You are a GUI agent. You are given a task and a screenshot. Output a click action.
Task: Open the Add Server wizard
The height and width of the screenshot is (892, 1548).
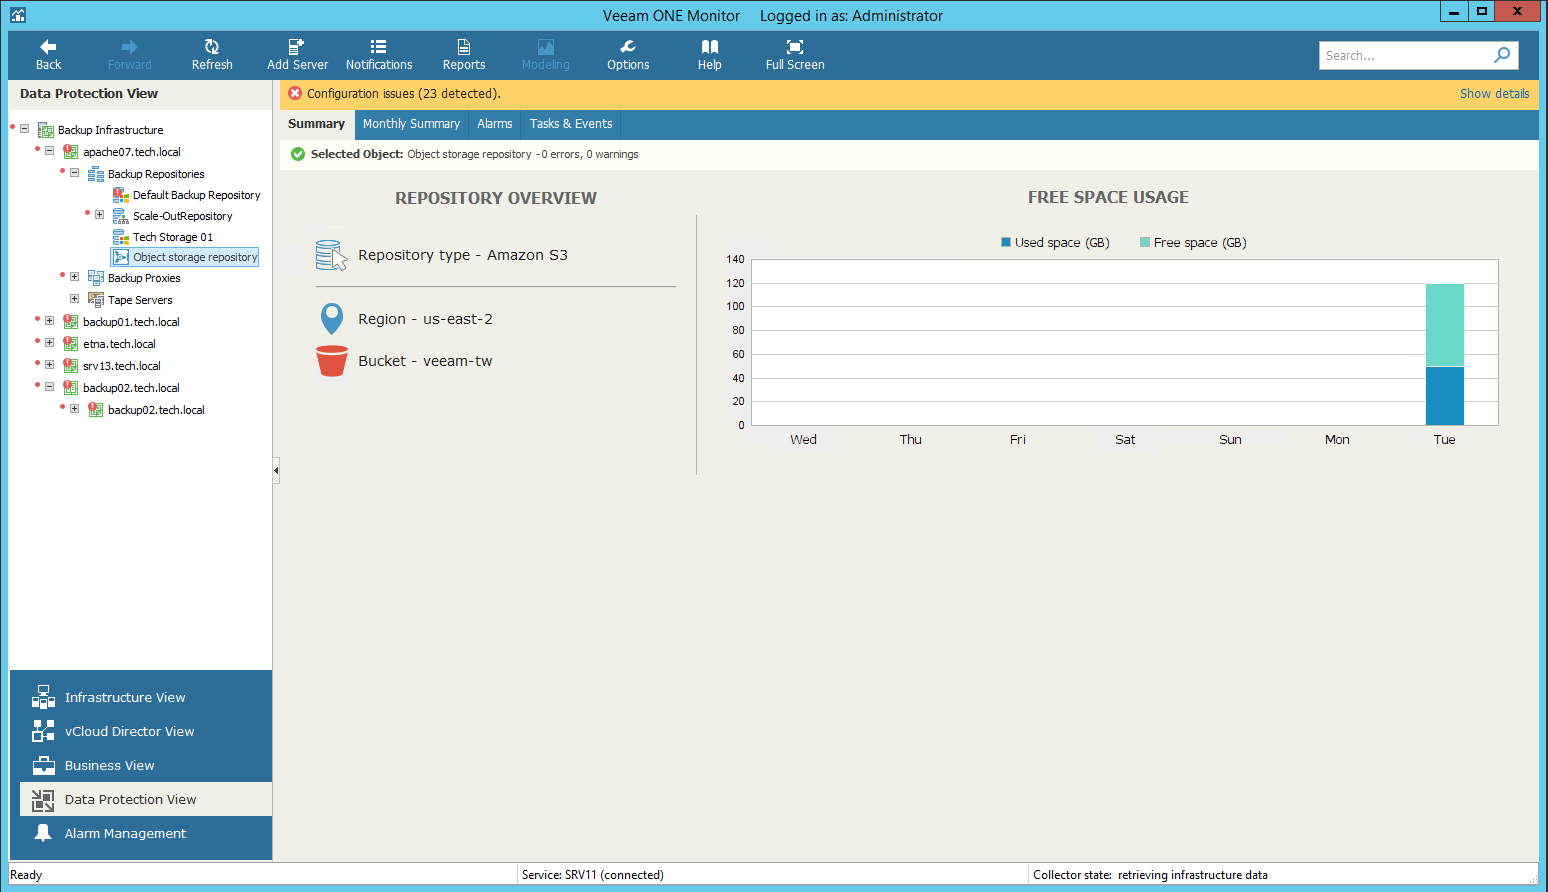297,55
